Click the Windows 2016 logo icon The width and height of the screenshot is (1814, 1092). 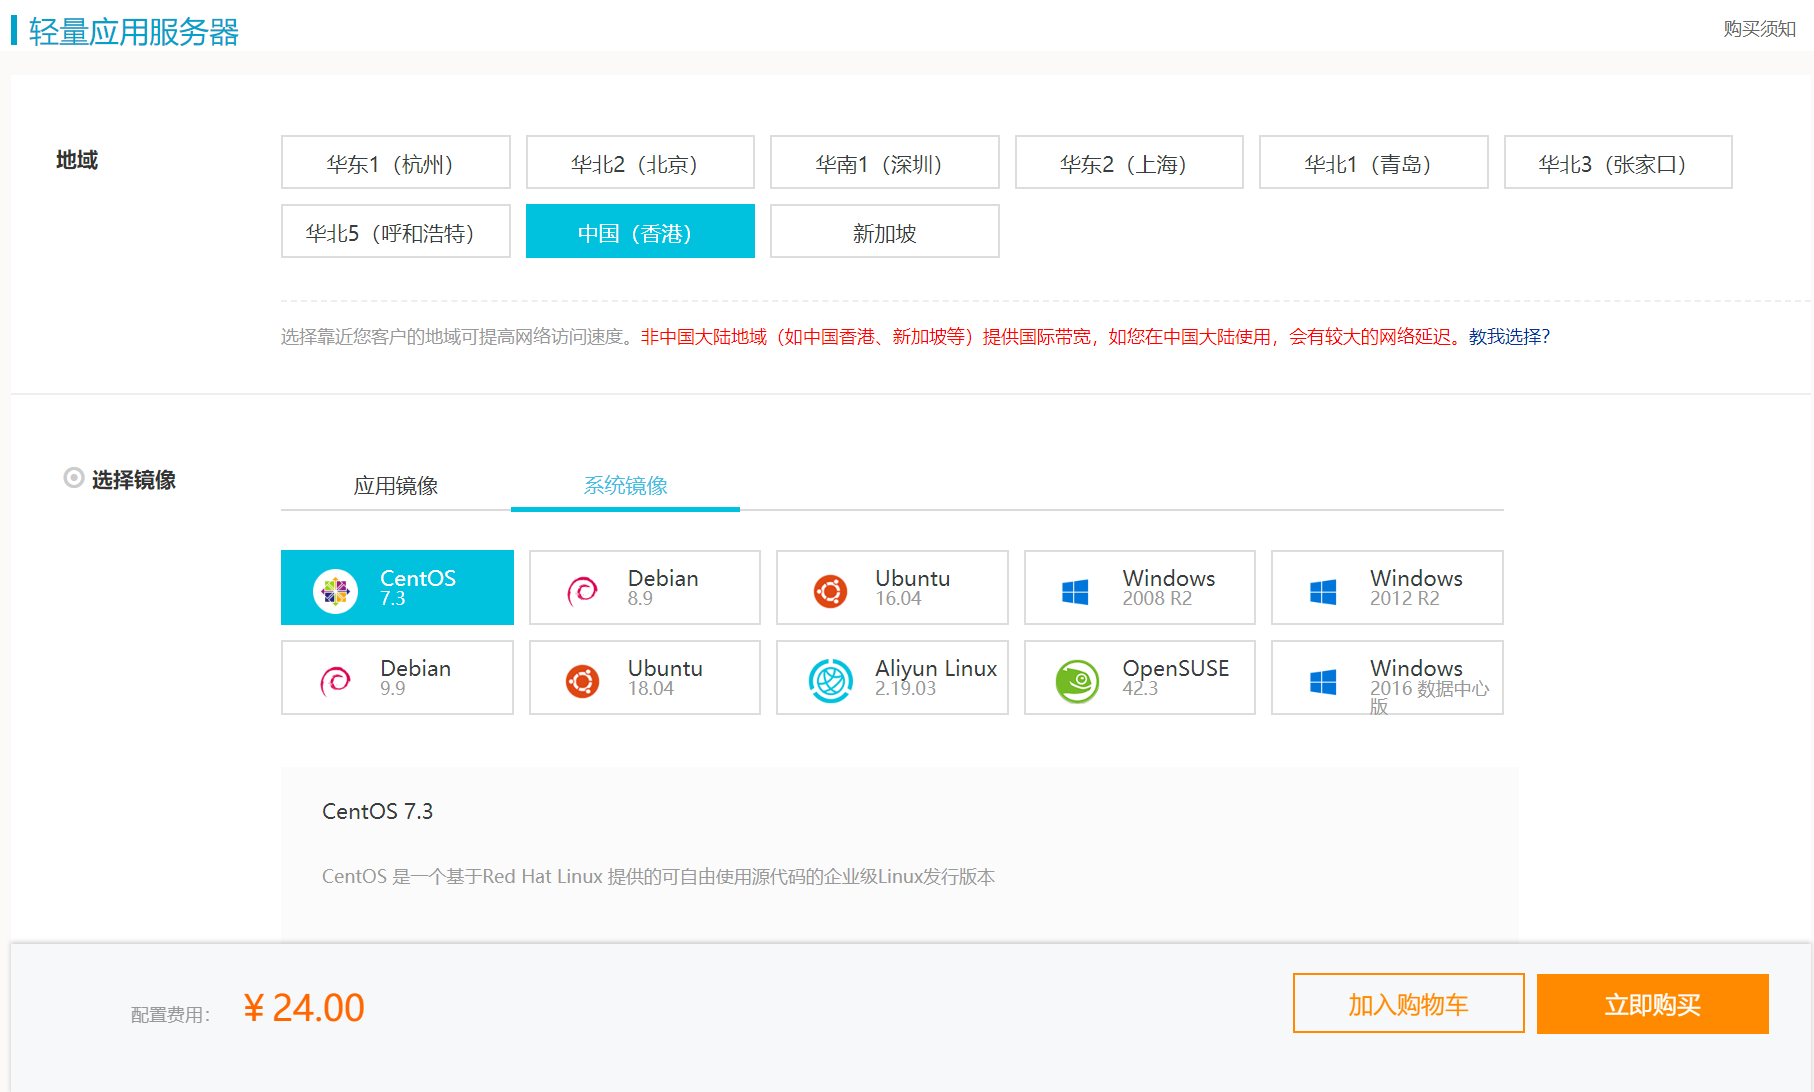pos(1323,682)
